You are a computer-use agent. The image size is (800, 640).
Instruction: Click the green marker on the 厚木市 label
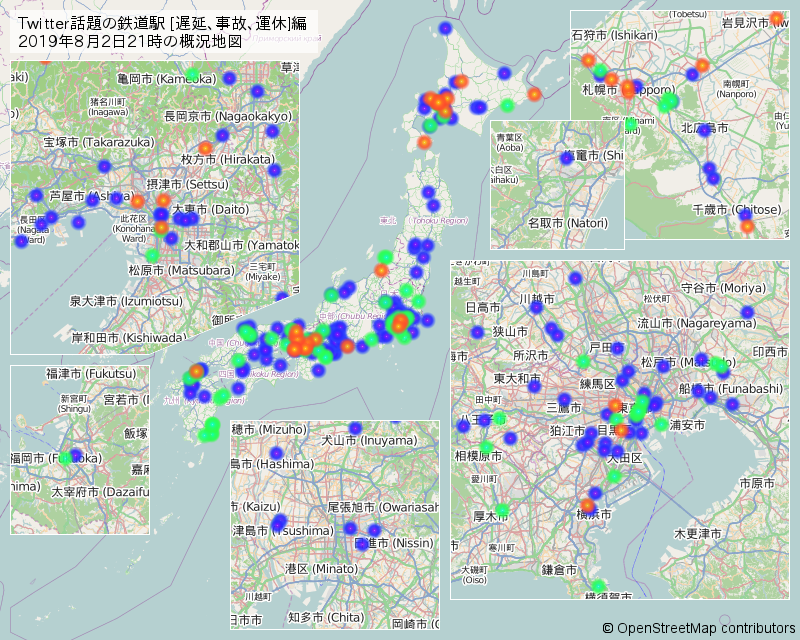503,509
